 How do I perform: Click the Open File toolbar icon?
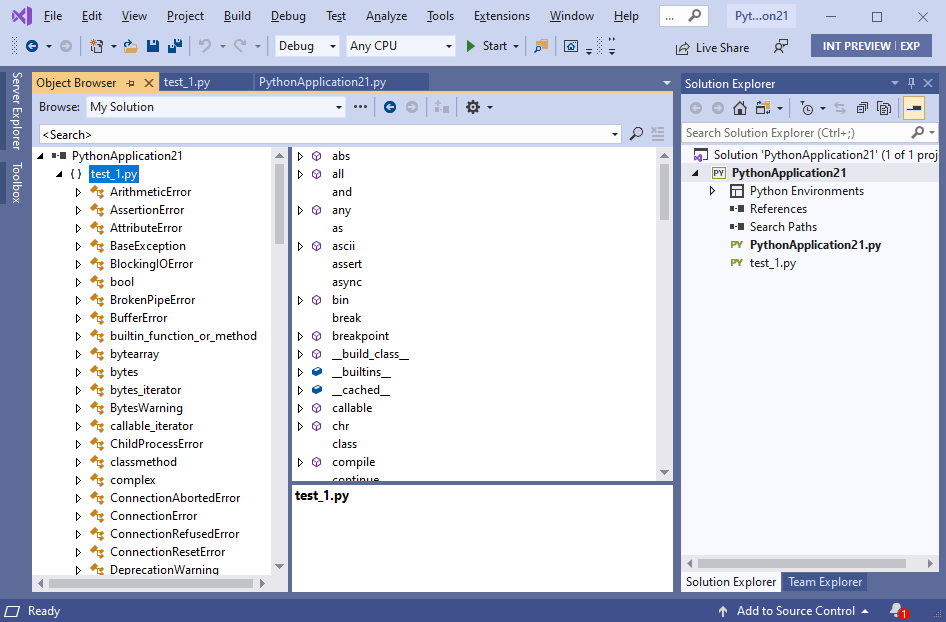pyautogui.click(x=130, y=46)
